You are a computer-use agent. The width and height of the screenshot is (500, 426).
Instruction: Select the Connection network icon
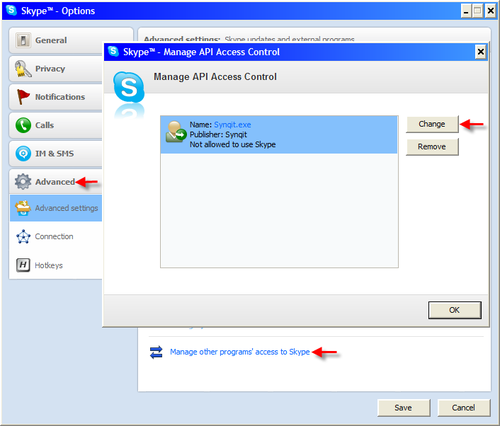tap(23, 237)
